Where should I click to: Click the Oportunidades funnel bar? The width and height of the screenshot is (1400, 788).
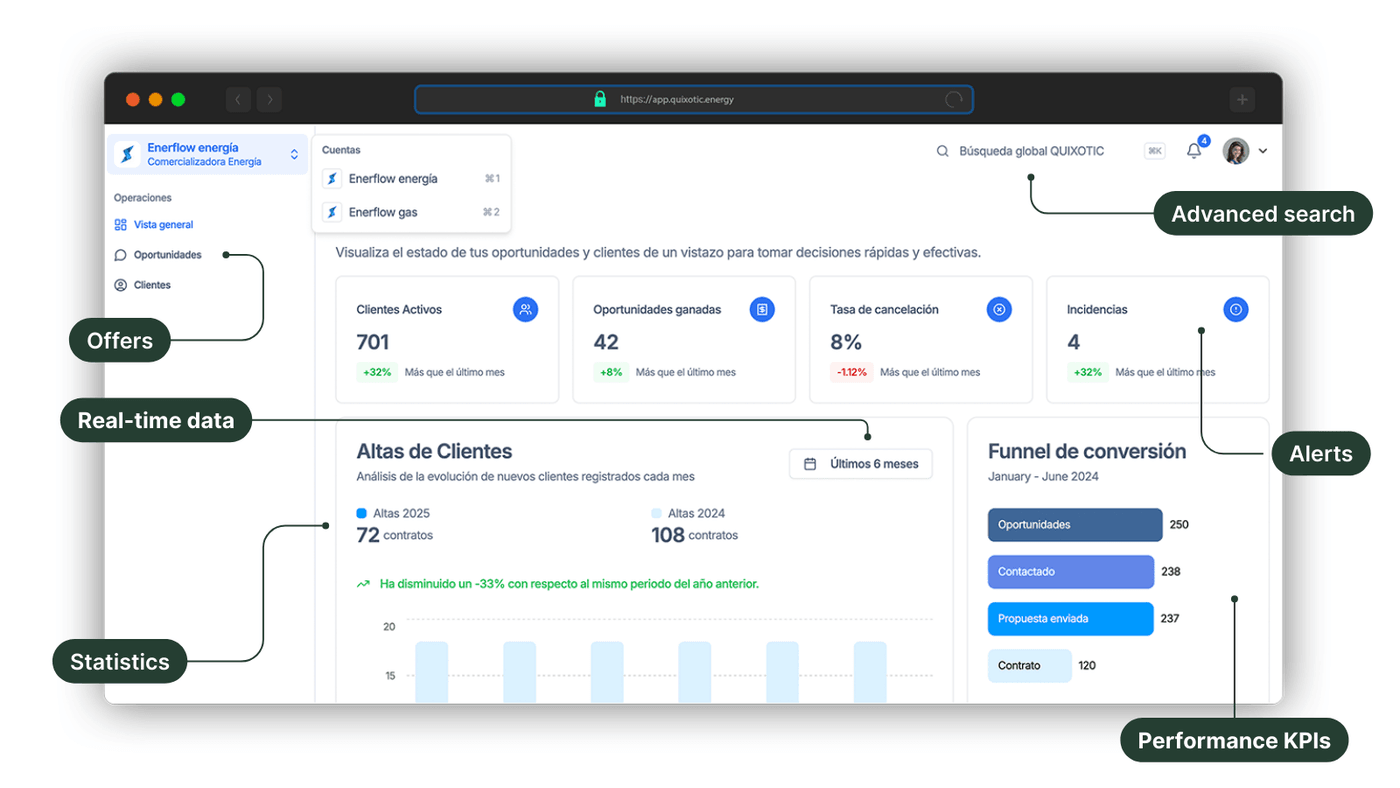(x=1075, y=525)
